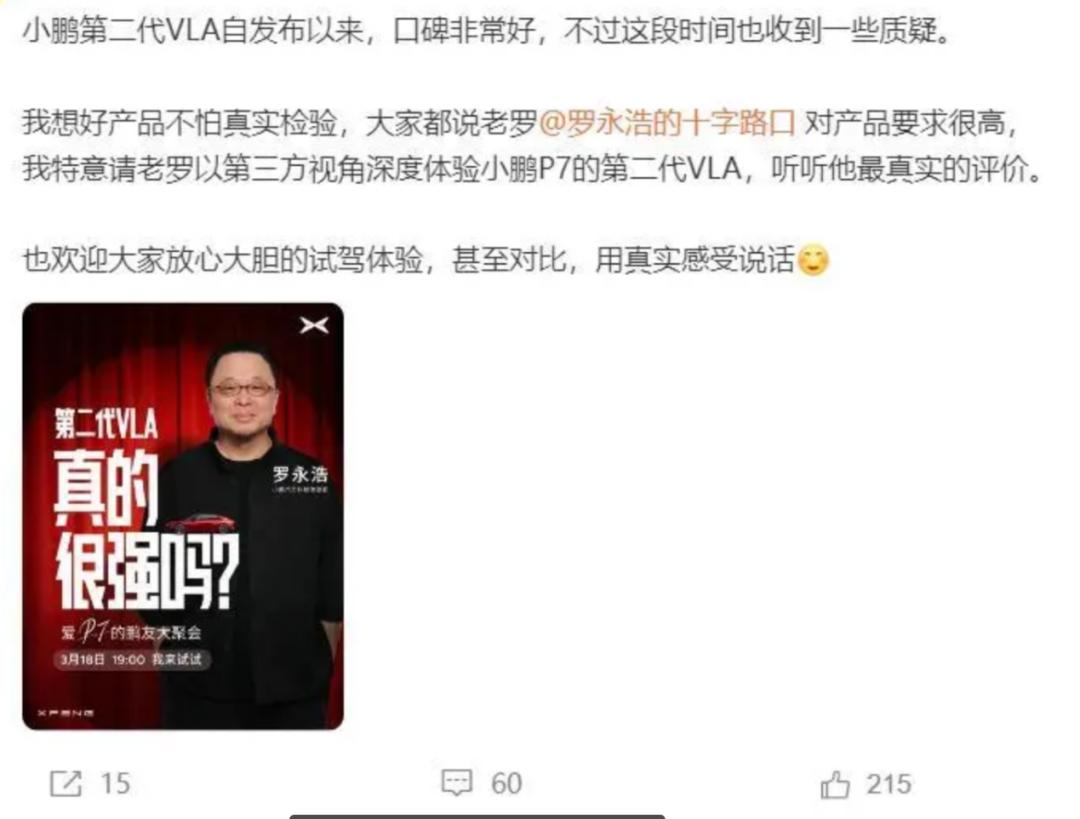
Task: Click the first paragraph about 小鹏第二代VLA口碑
Action: pos(486,30)
